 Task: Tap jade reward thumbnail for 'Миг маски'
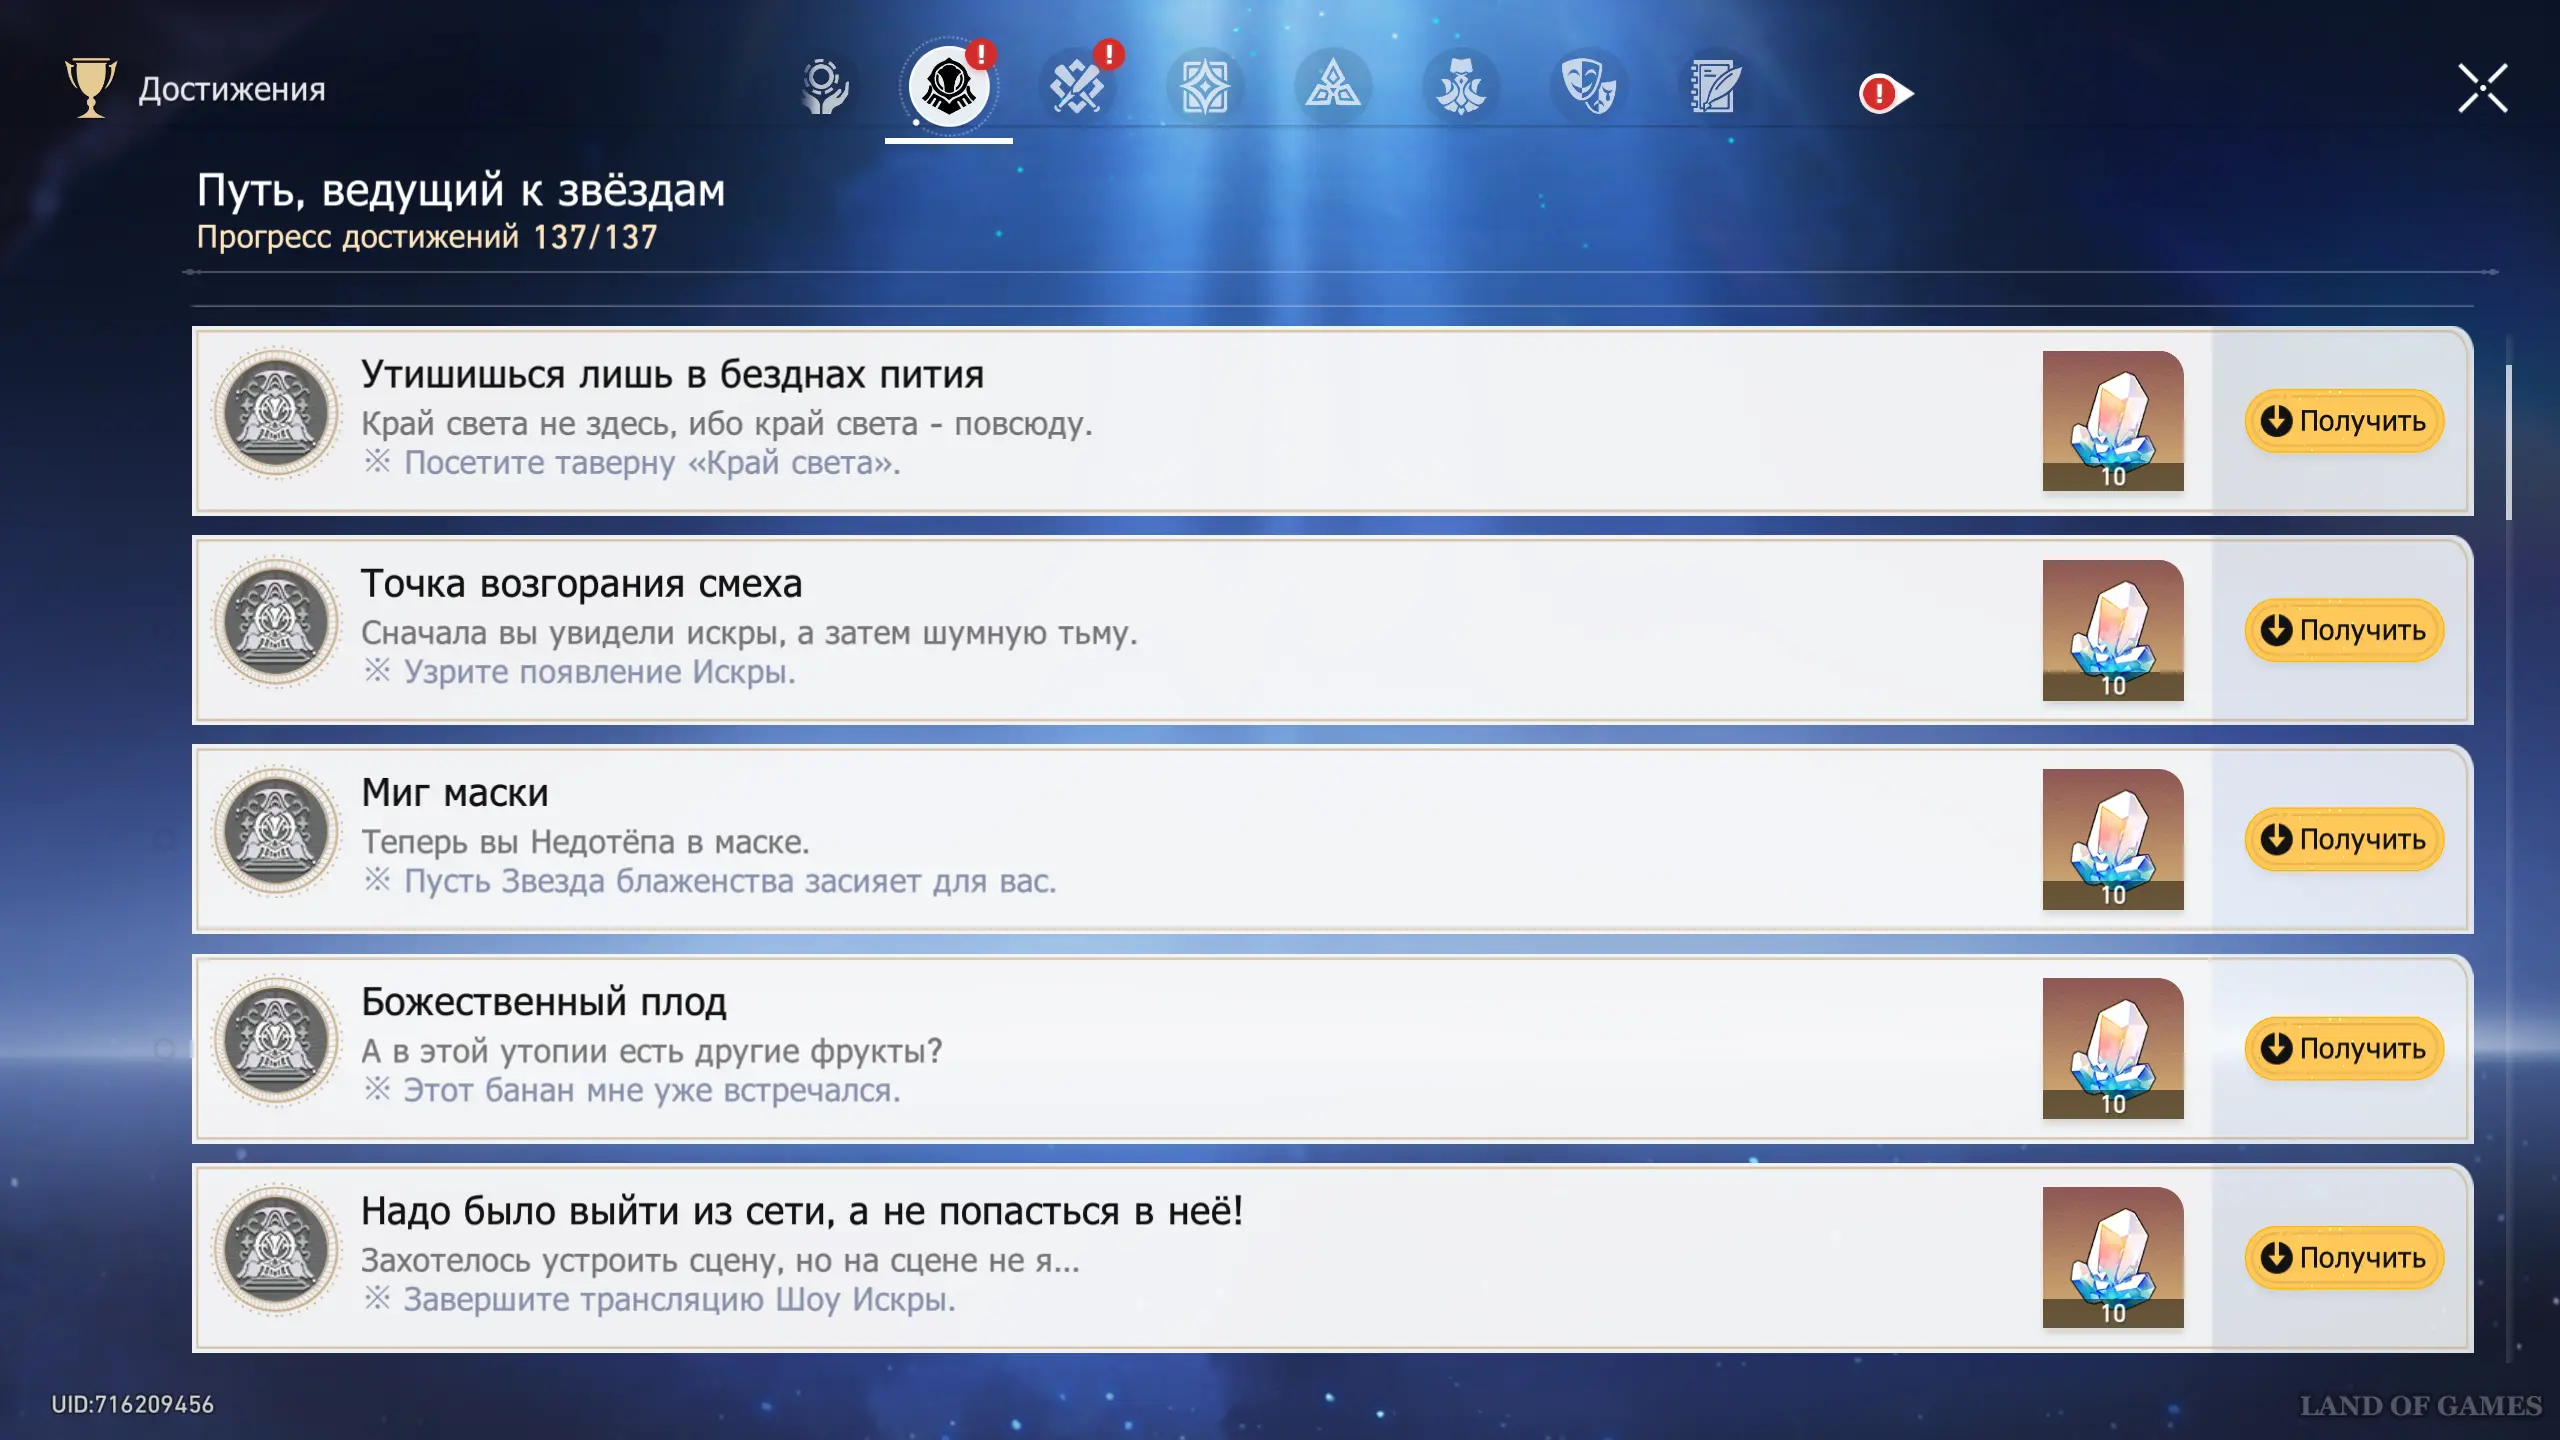[x=2112, y=839]
